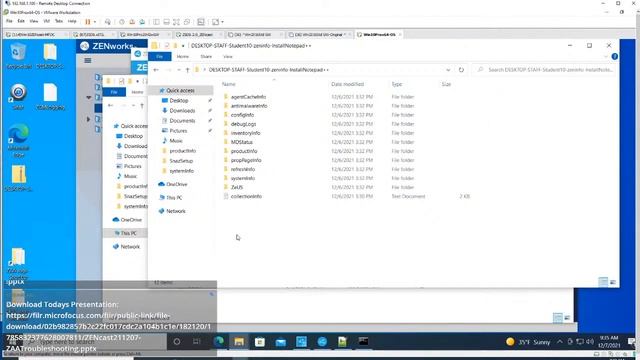
Task: Refresh the Explorer address bar
Action: pos(461,70)
